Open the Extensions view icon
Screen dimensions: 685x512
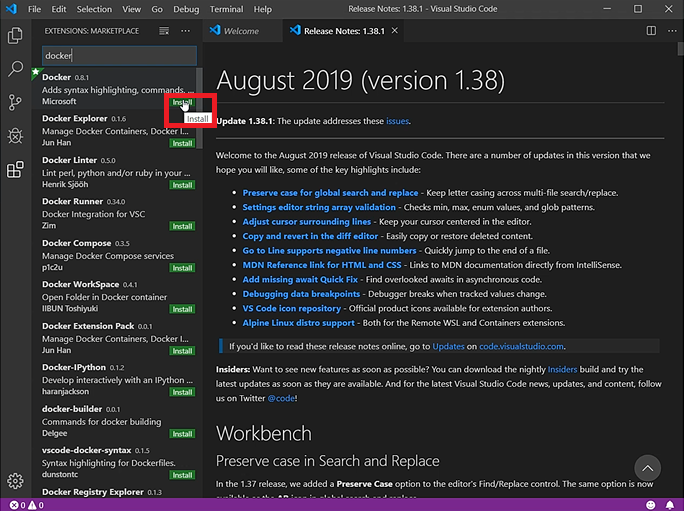coord(15,170)
